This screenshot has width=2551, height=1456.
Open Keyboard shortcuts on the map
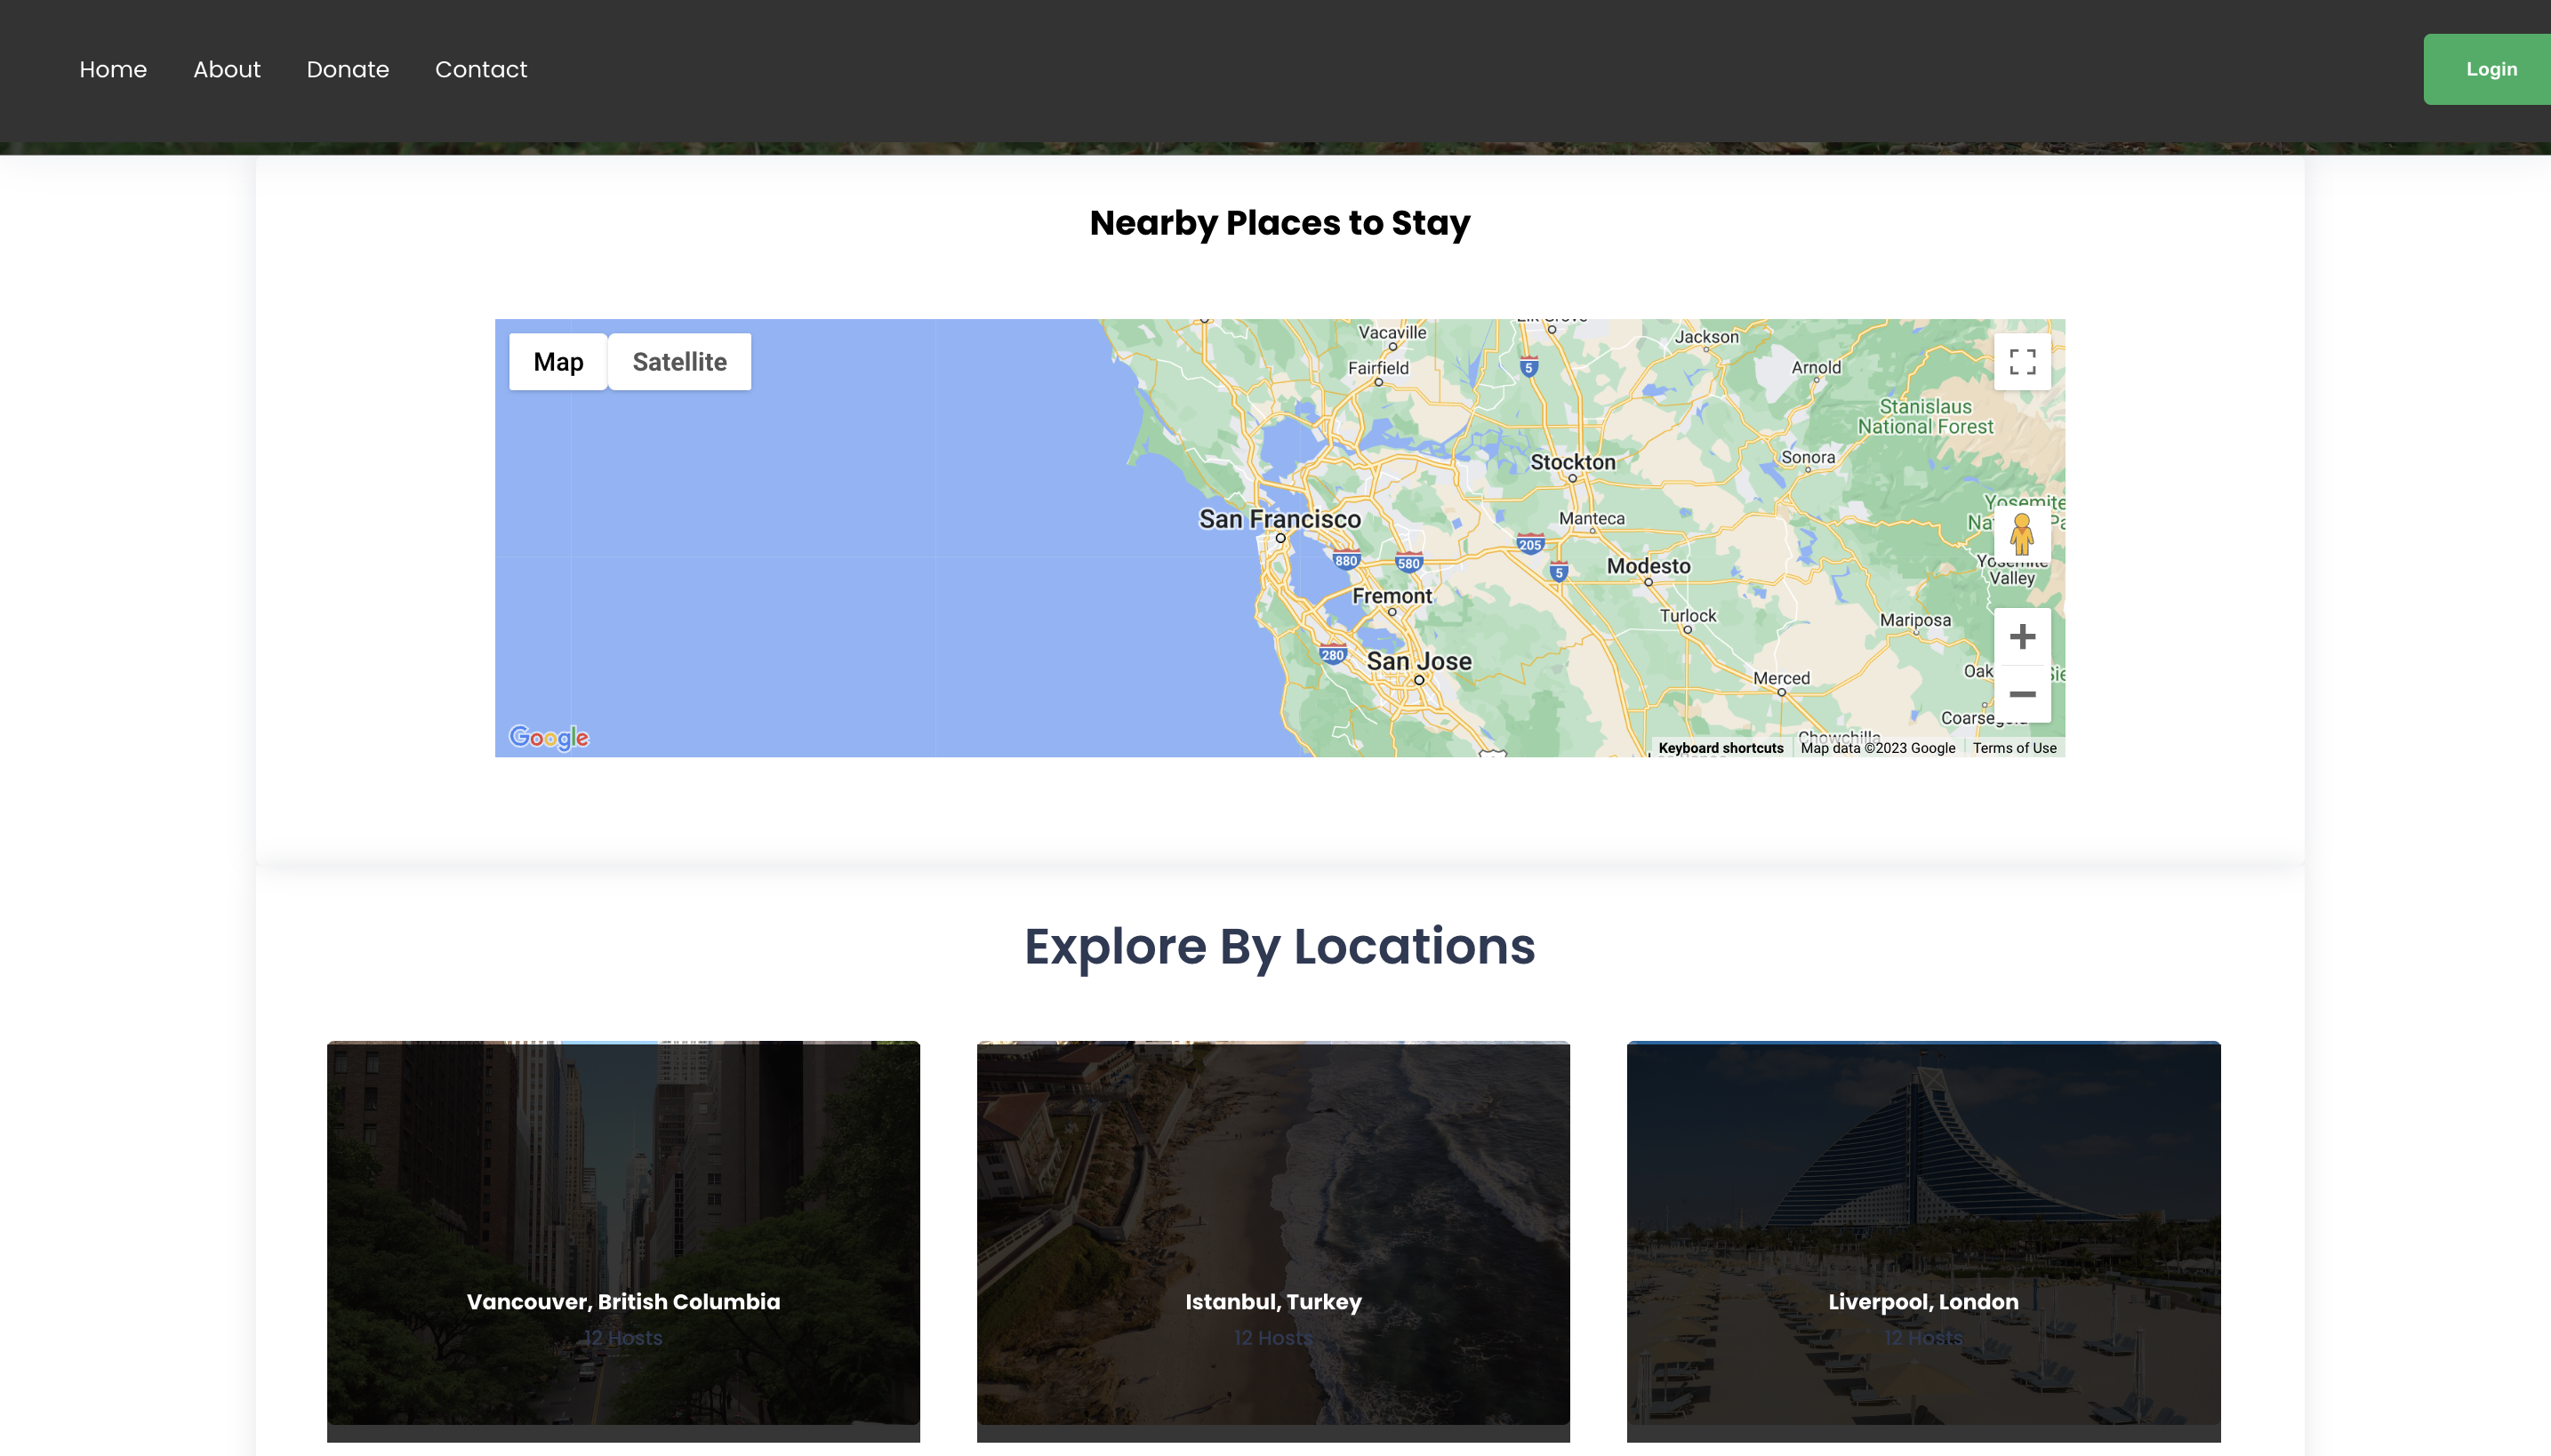1720,748
